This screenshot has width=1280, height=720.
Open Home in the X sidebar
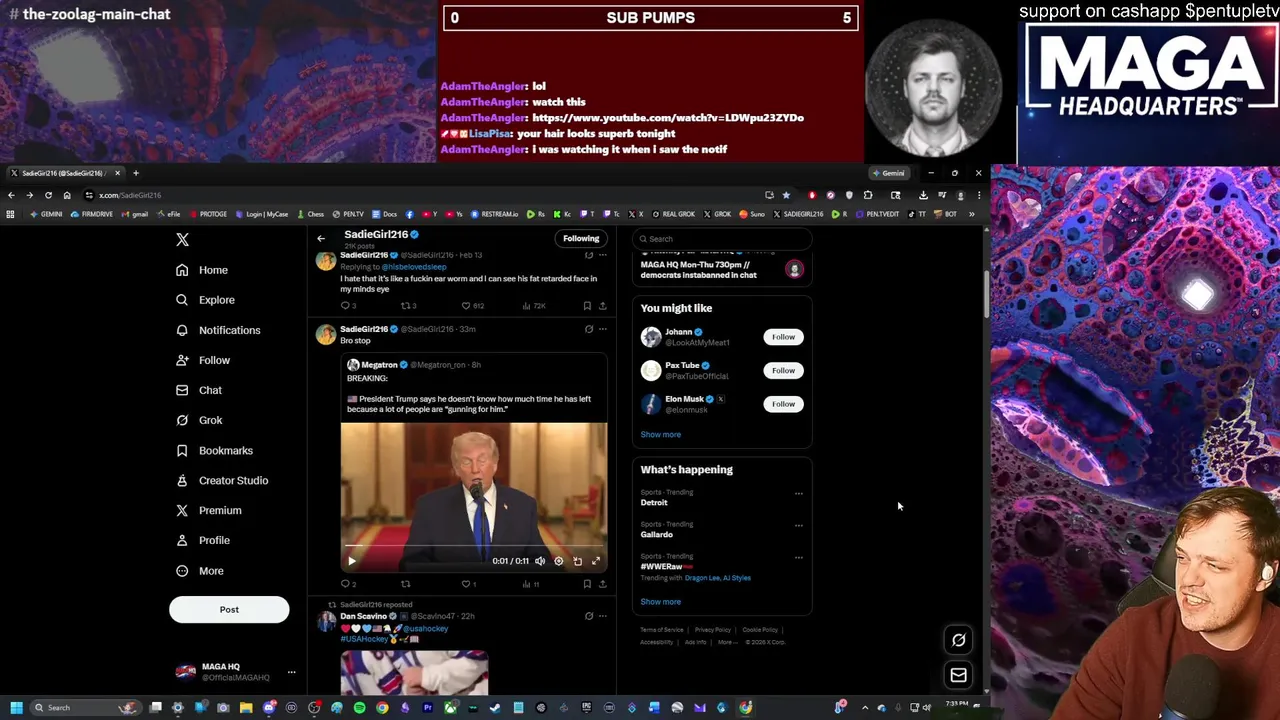[x=202, y=270]
